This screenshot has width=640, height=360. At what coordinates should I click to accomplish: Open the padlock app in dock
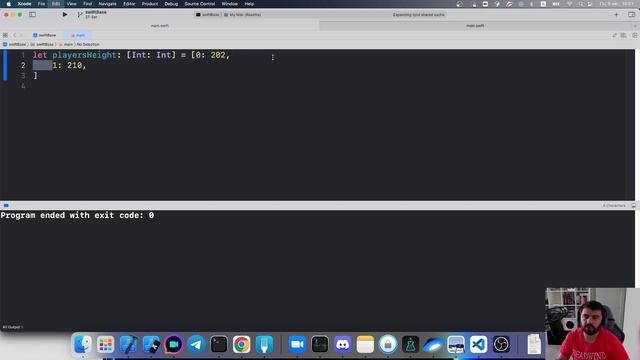(x=388, y=344)
